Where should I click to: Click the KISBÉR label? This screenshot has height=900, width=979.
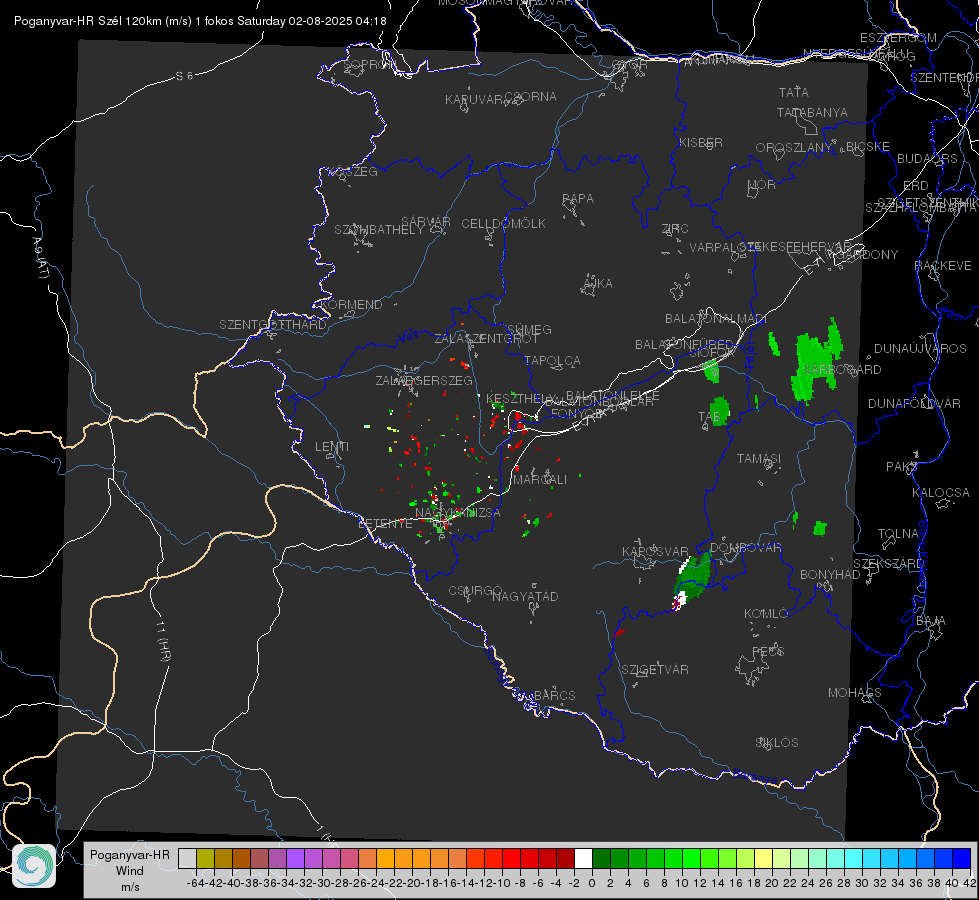point(701,143)
